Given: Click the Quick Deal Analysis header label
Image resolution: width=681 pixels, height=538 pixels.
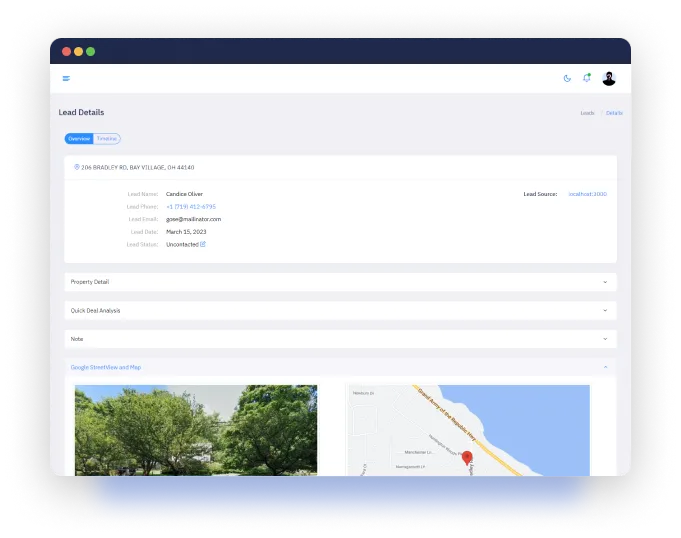Looking at the screenshot, I should [96, 310].
